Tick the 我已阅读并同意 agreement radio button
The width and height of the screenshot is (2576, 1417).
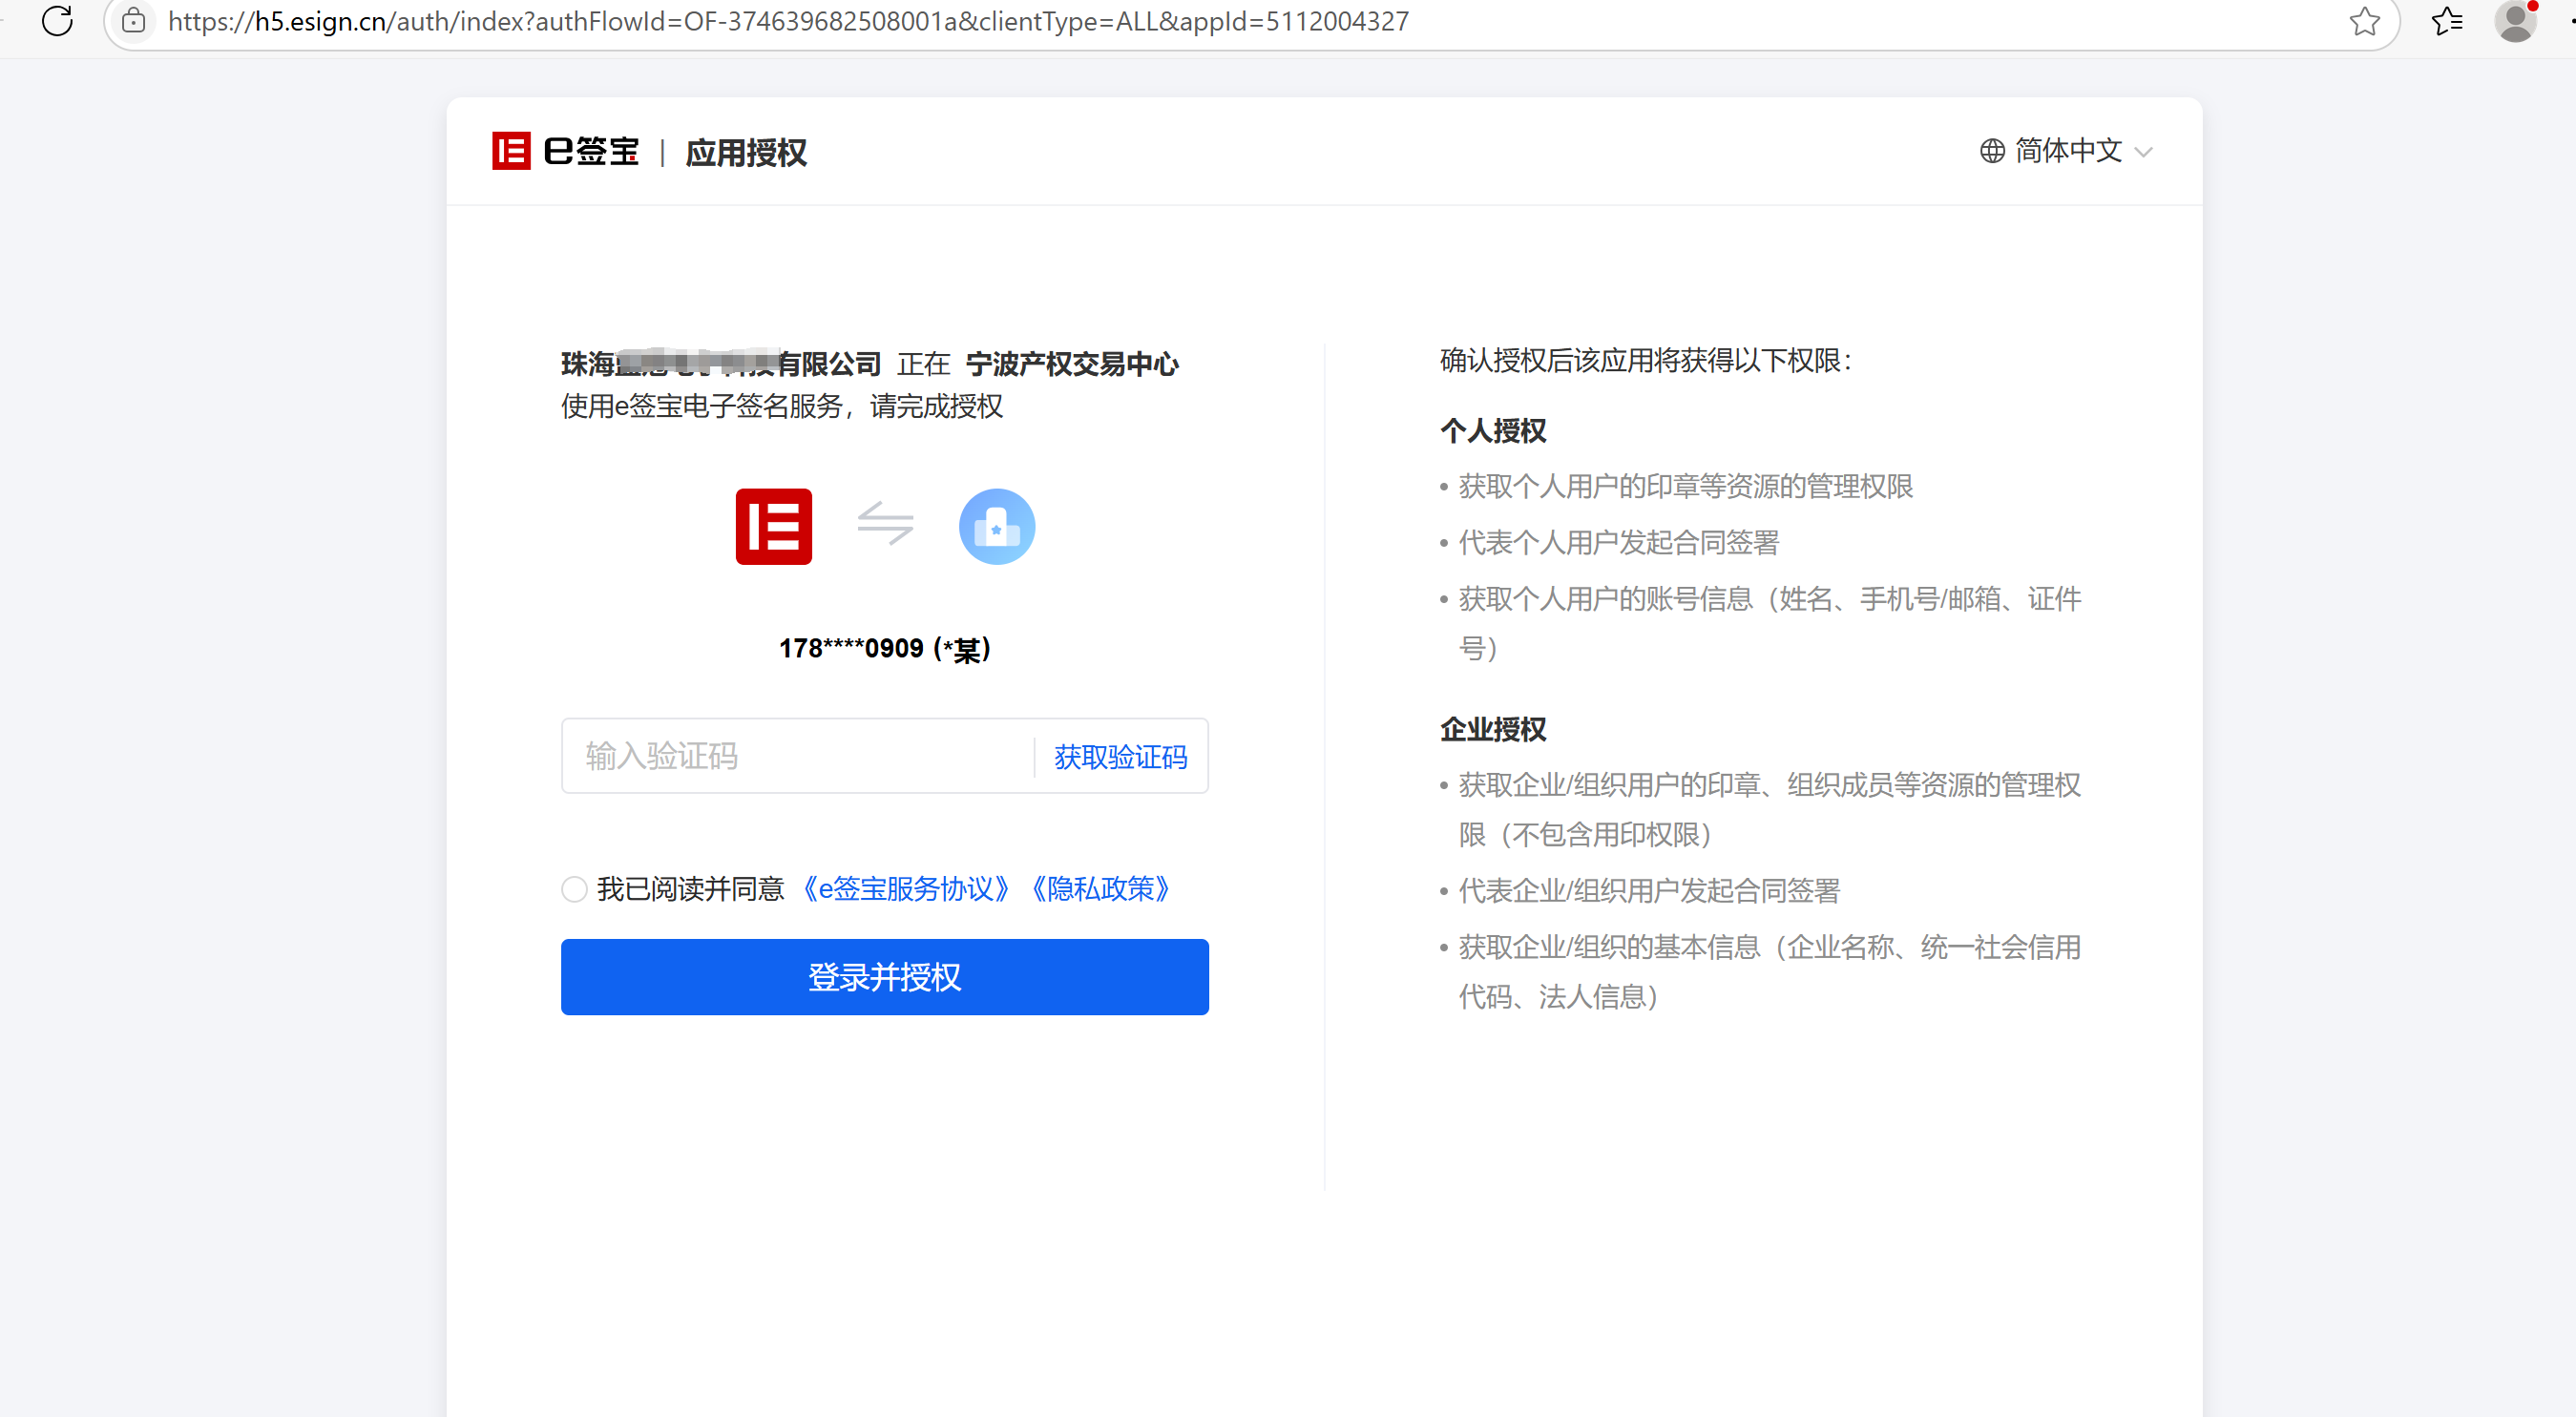[574, 888]
